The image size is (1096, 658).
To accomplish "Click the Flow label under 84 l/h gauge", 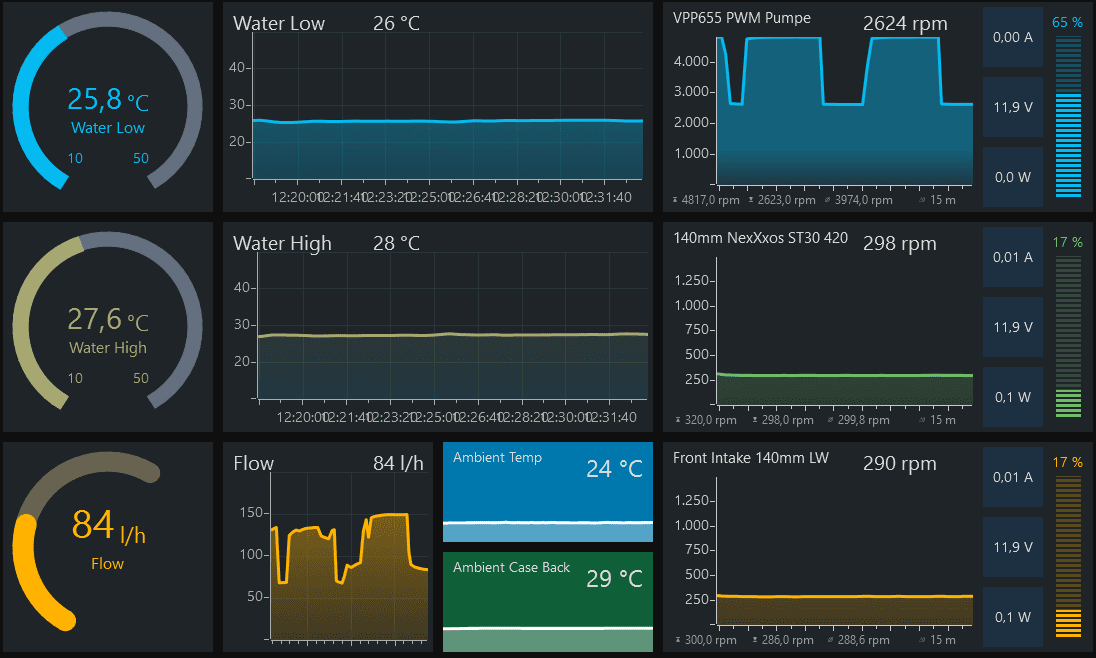I will coord(107,564).
